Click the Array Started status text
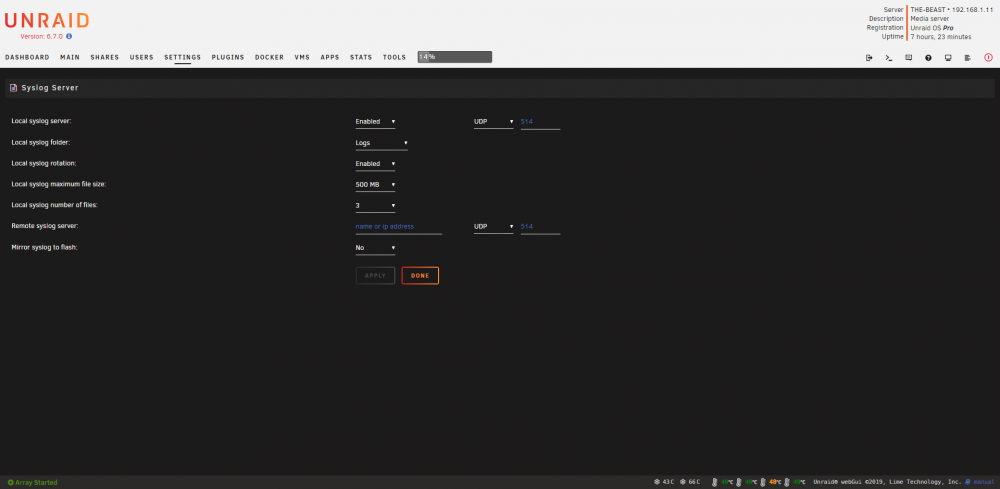1000x489 pixels. click(x=36, y=483)
